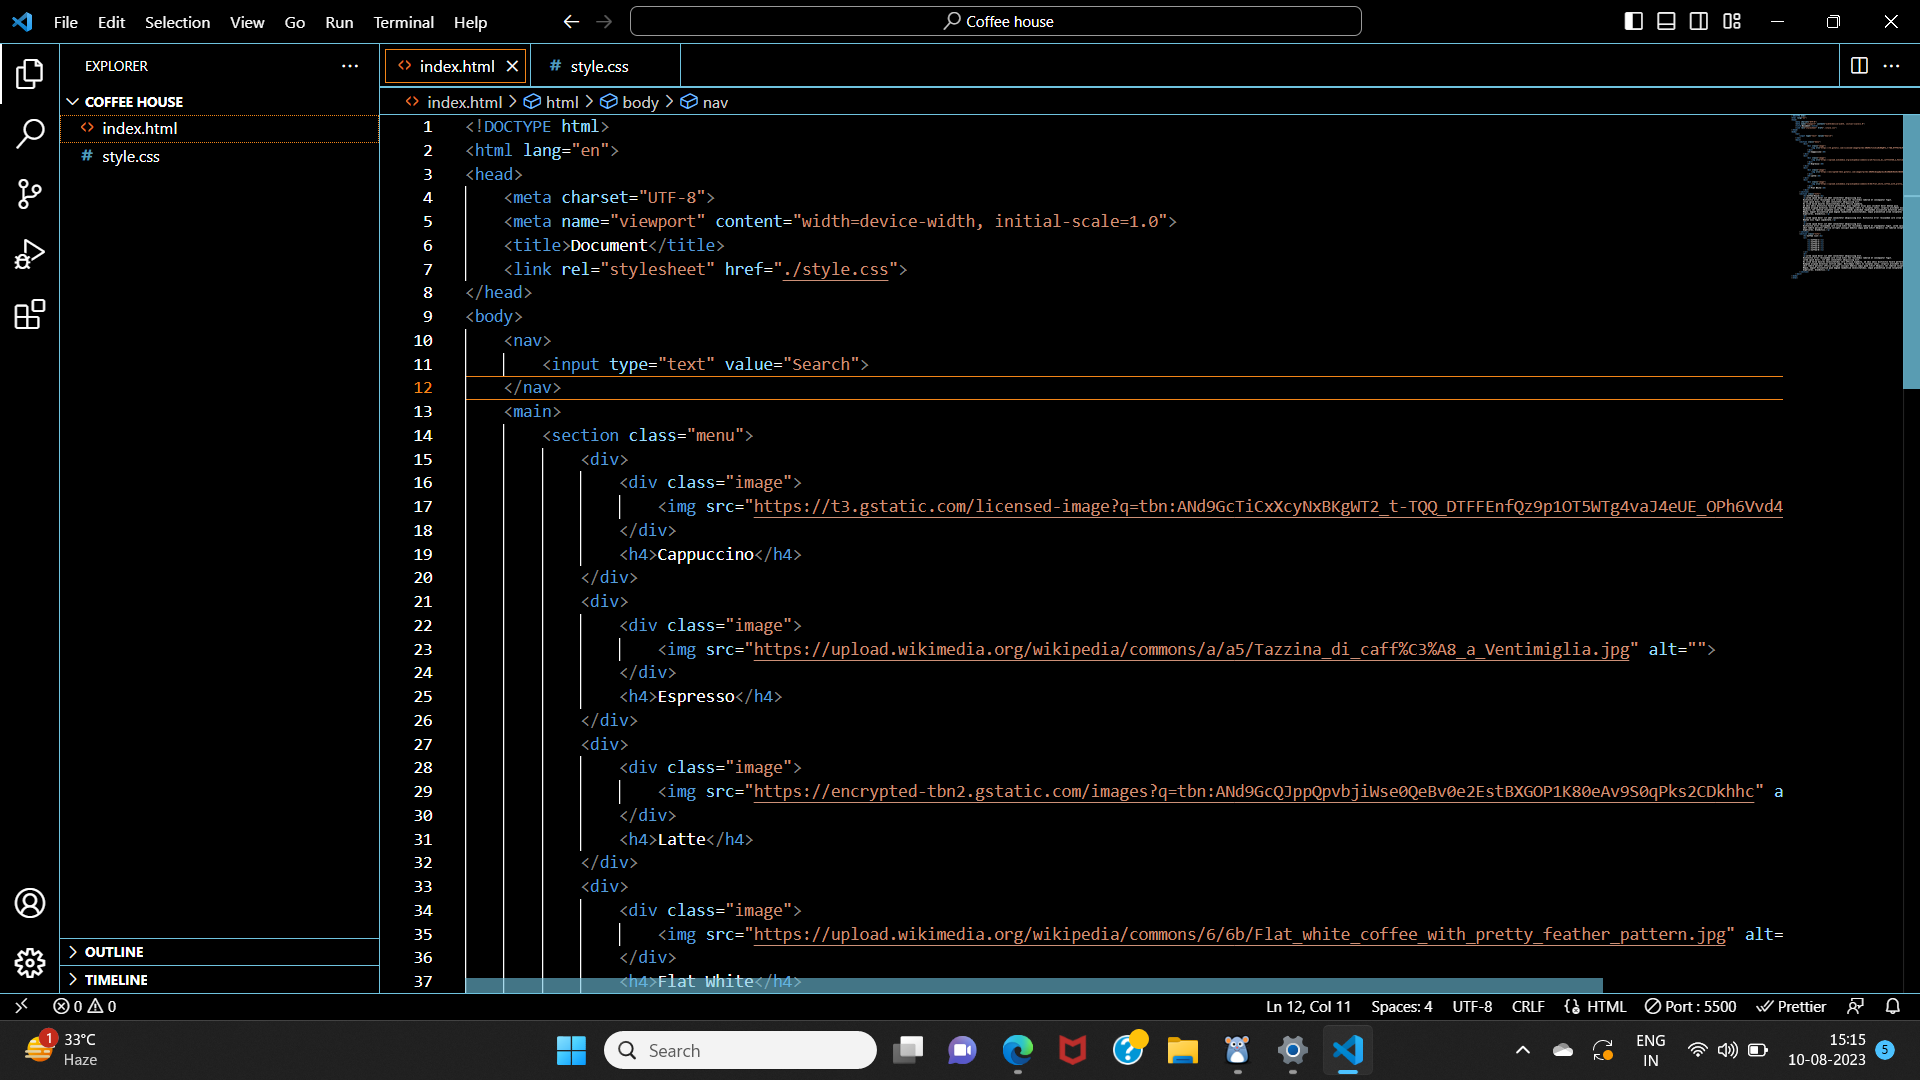The height and width of the screenshot is (1080, 1920).
Task: Open the Extensions view
Action: (30, 315)
